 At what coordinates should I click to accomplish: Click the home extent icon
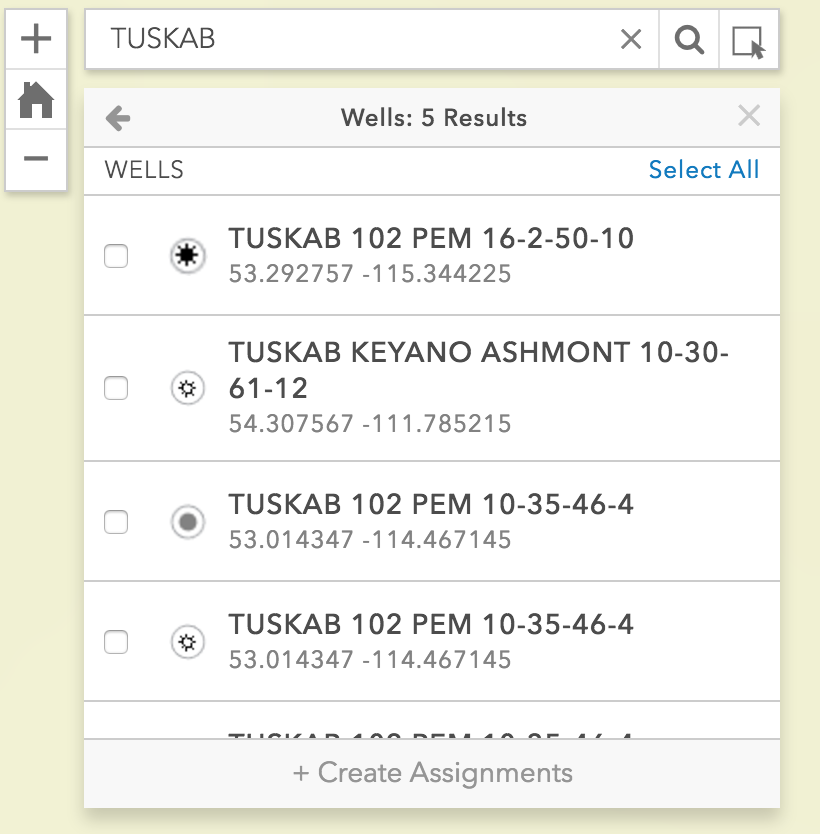click(36, 99)
